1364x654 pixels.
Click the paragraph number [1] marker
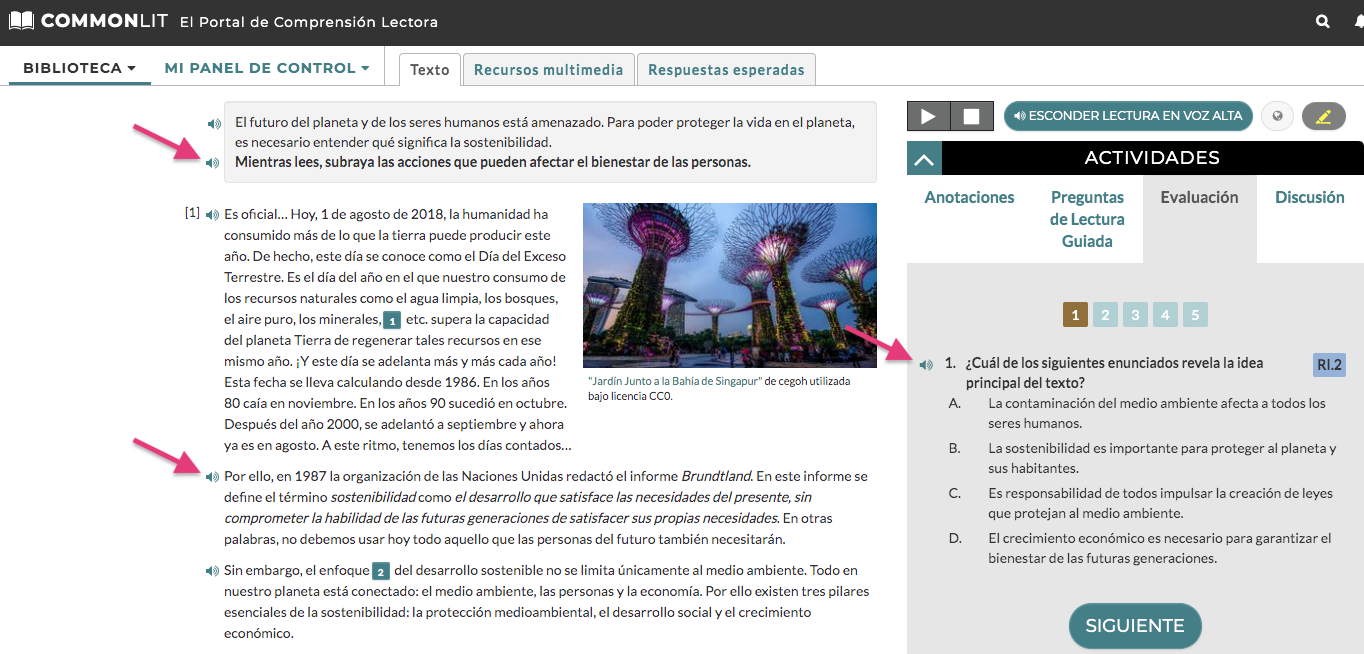point(192,213)
